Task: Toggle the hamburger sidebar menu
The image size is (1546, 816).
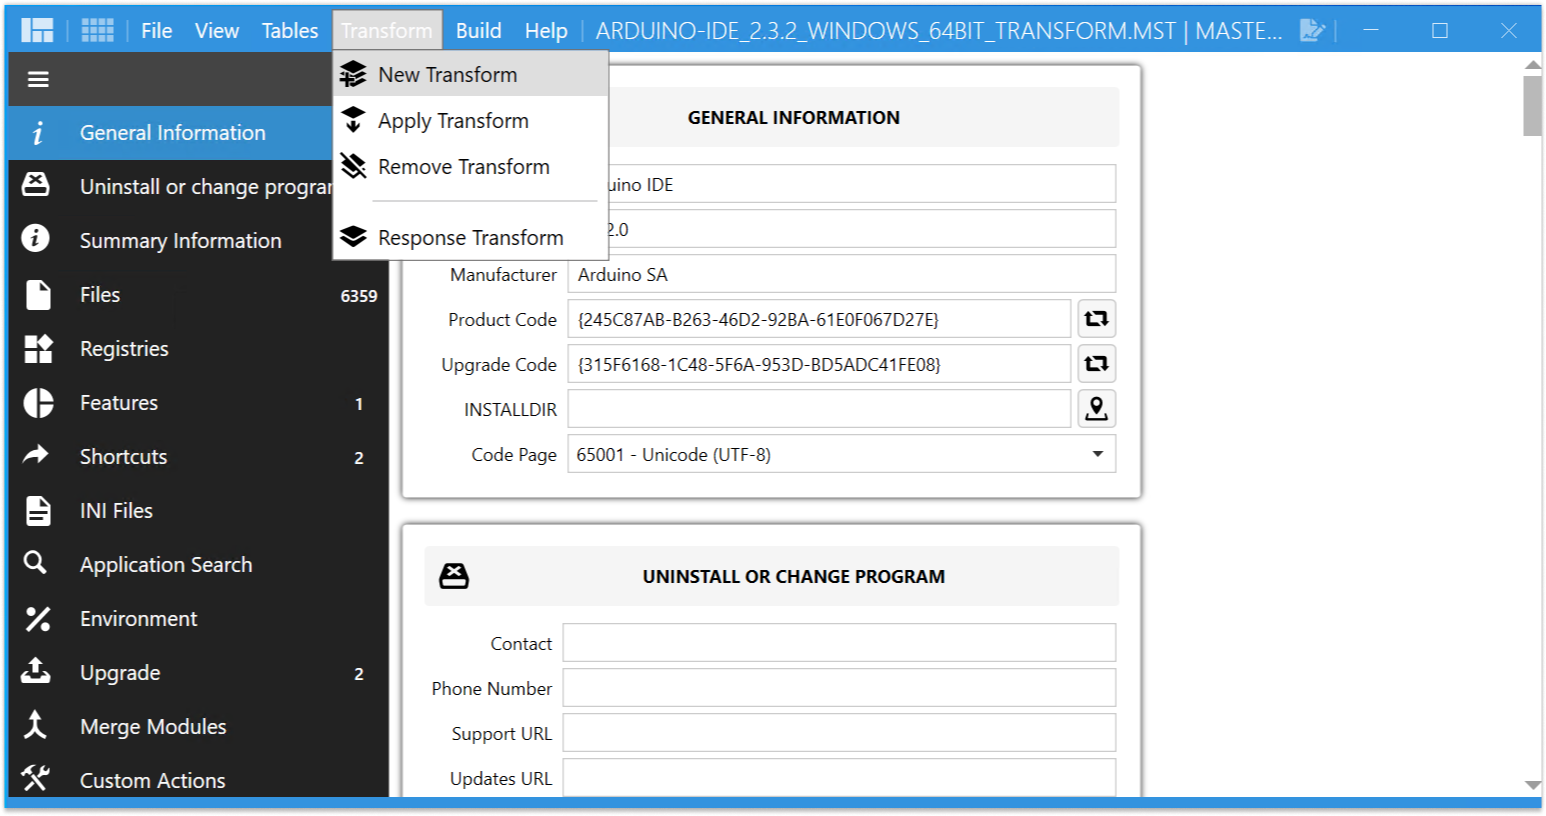Action: pyautogui.click(x=38, y=79)
